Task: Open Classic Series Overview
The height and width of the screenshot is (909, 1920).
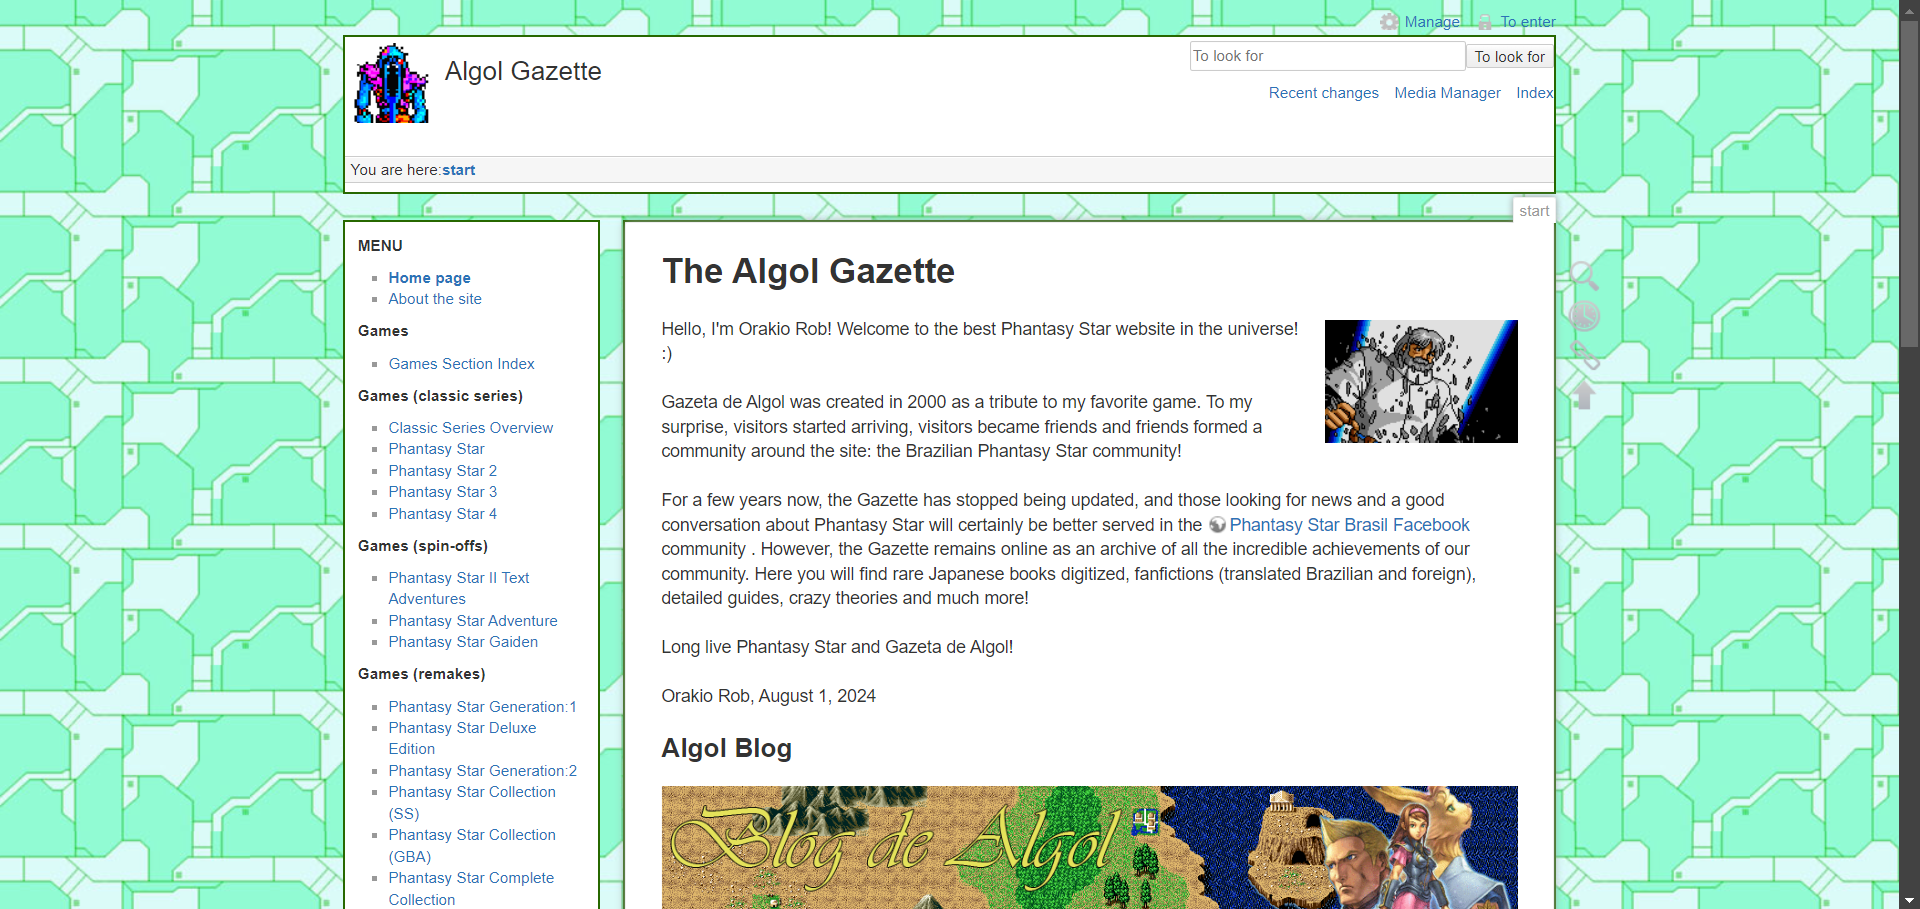Action: 470,428
